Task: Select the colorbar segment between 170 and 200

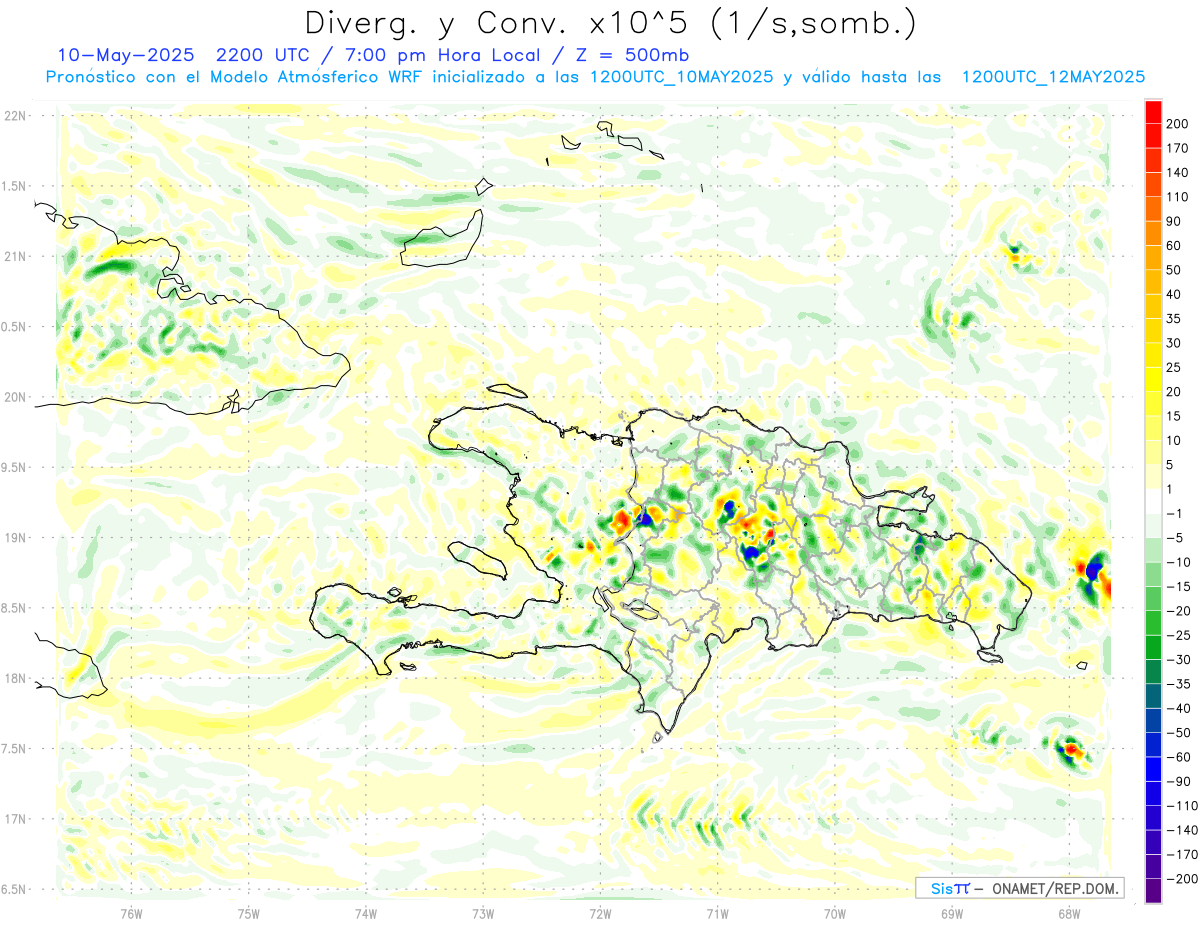Action: (1153, 135)
